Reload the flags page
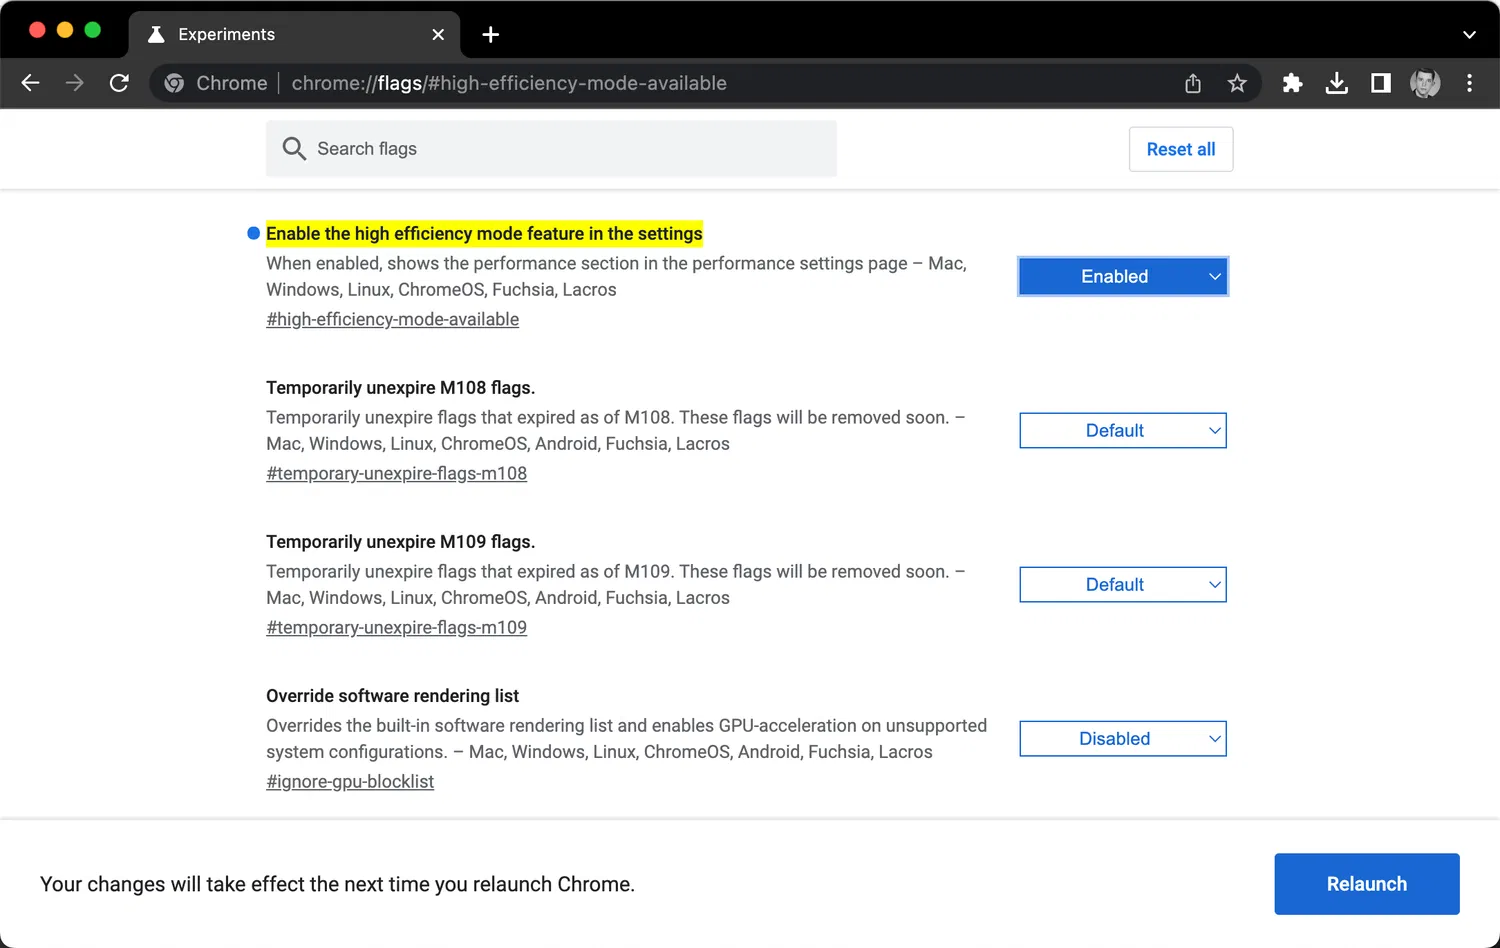1500x948 pixels. click(x=119, y=83)
